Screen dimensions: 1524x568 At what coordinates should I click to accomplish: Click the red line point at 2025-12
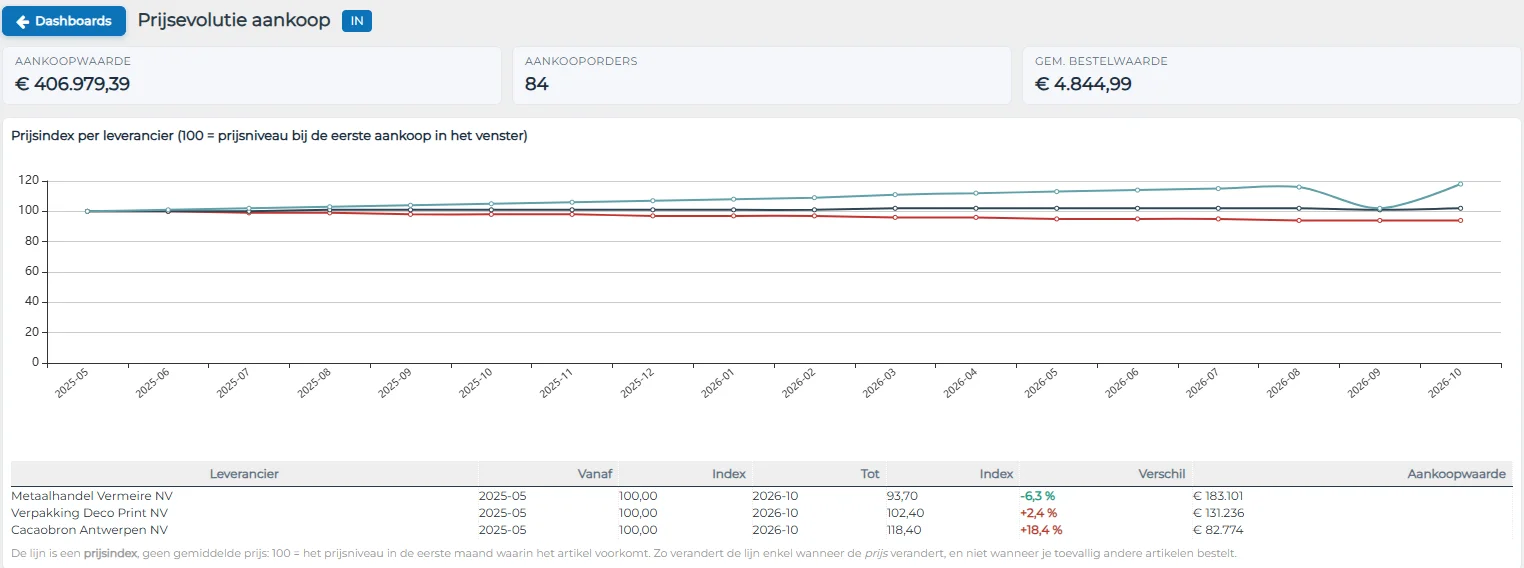653,215
